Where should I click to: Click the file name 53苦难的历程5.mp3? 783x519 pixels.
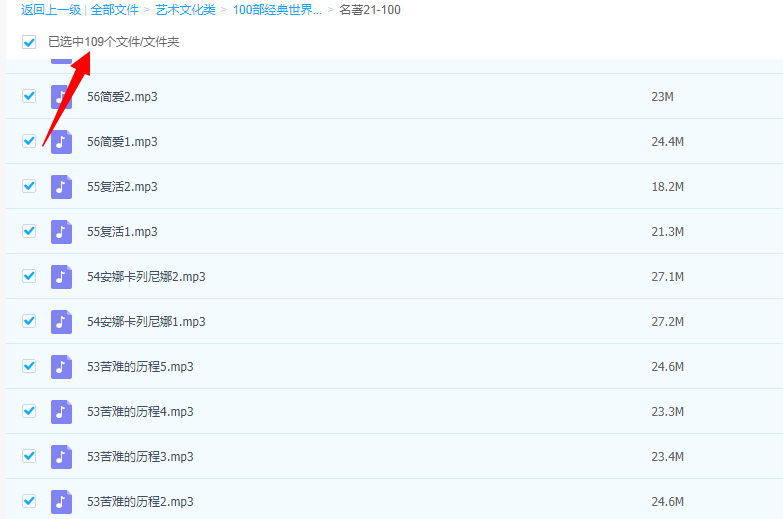140,367
